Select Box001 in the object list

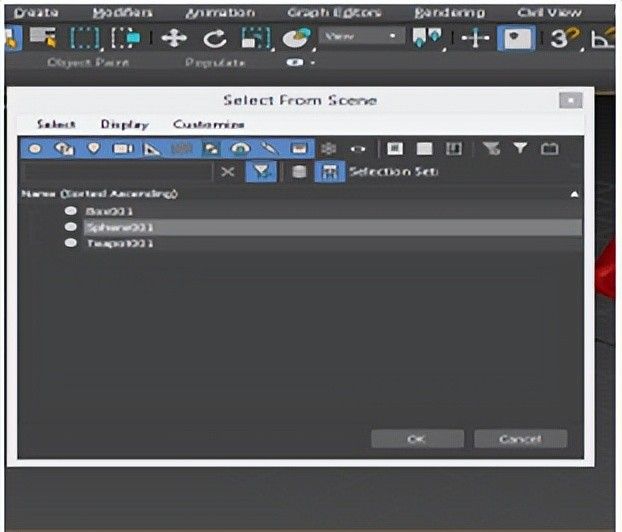pos(109,211)
